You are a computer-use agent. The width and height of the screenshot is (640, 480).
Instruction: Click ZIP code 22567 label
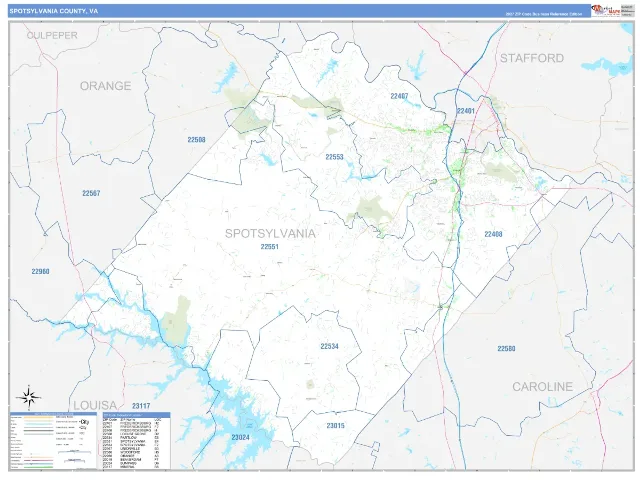click(x=91, y=193)
